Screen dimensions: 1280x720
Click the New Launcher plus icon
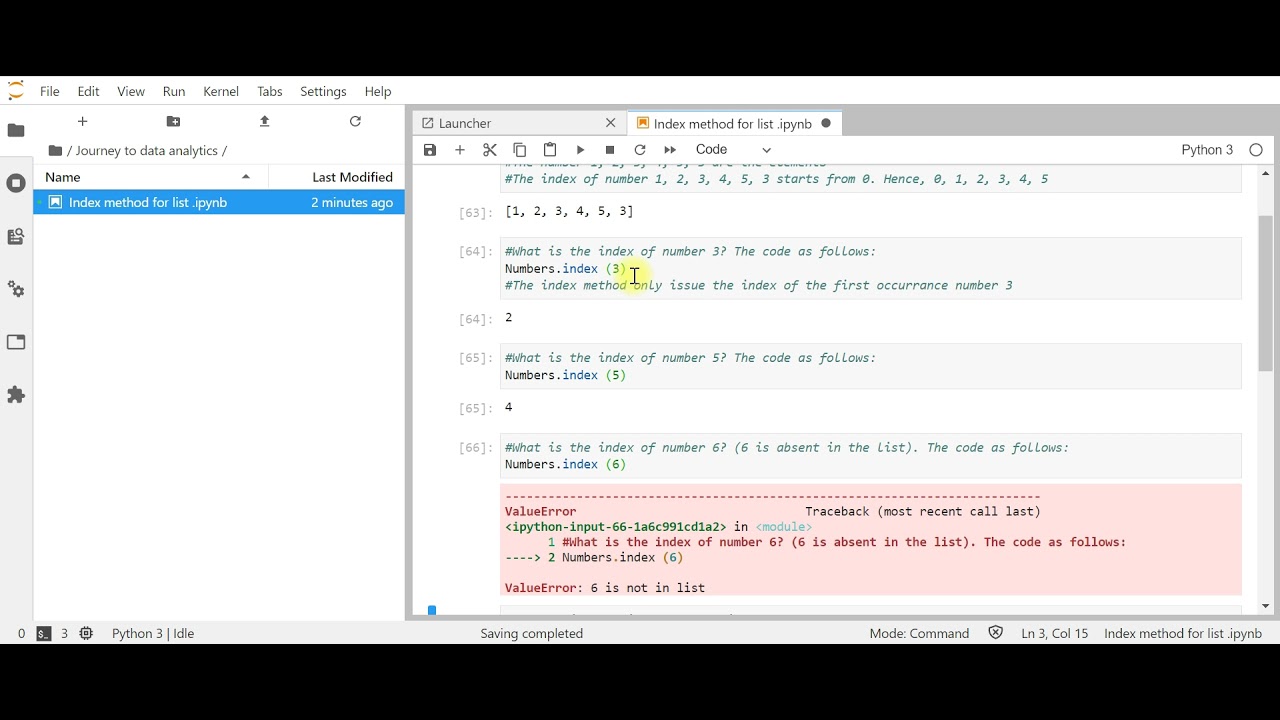point(83,121)
